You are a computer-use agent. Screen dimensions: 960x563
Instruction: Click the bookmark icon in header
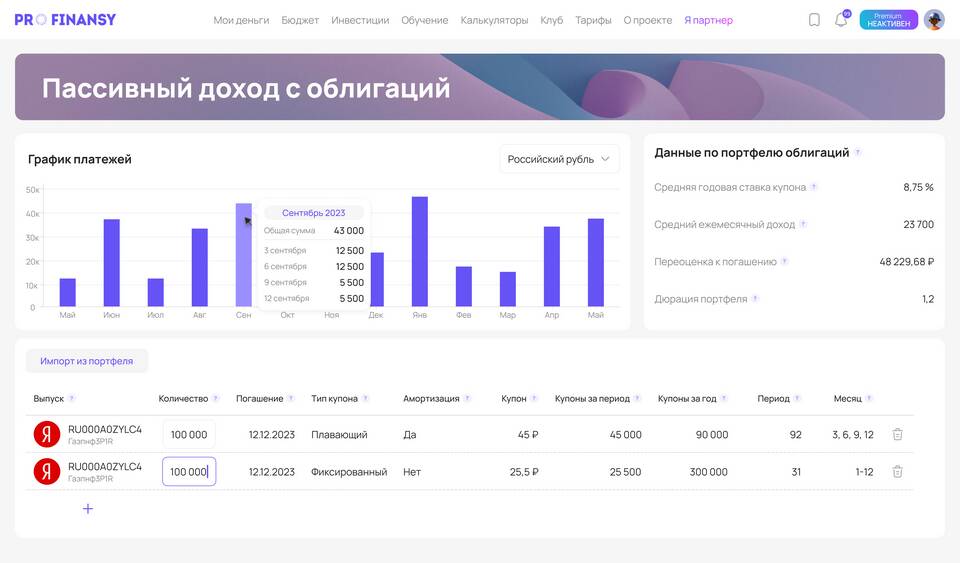tap(814, 20)
